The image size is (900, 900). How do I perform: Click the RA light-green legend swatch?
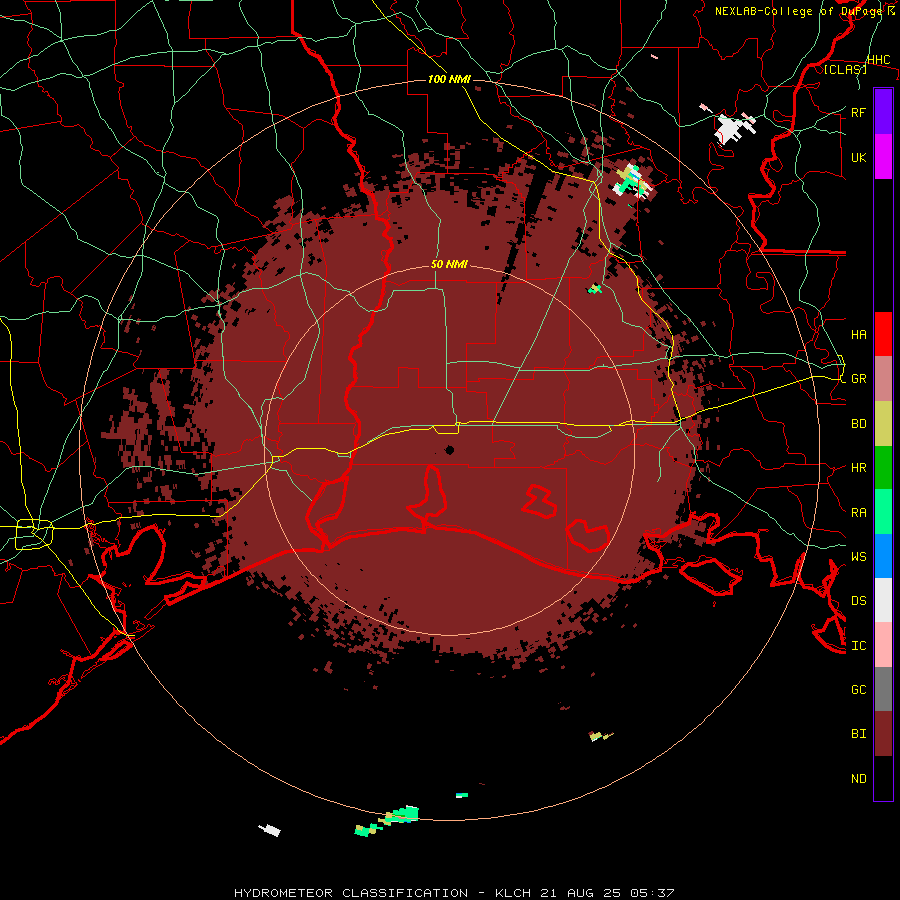click(883, 512)
